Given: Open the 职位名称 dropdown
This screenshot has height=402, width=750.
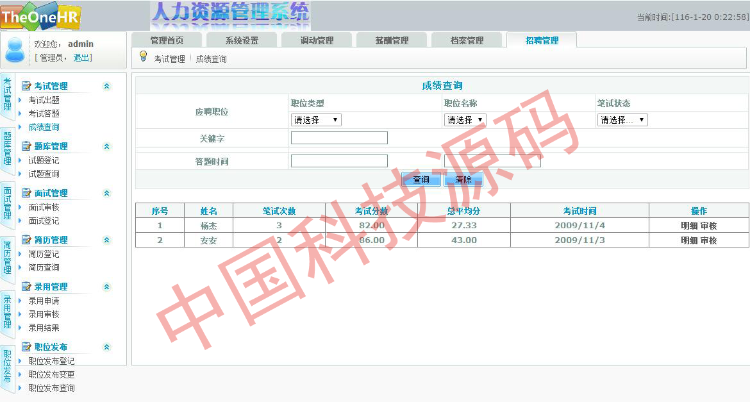Looking at the screenshot, I should pos(464,120).
